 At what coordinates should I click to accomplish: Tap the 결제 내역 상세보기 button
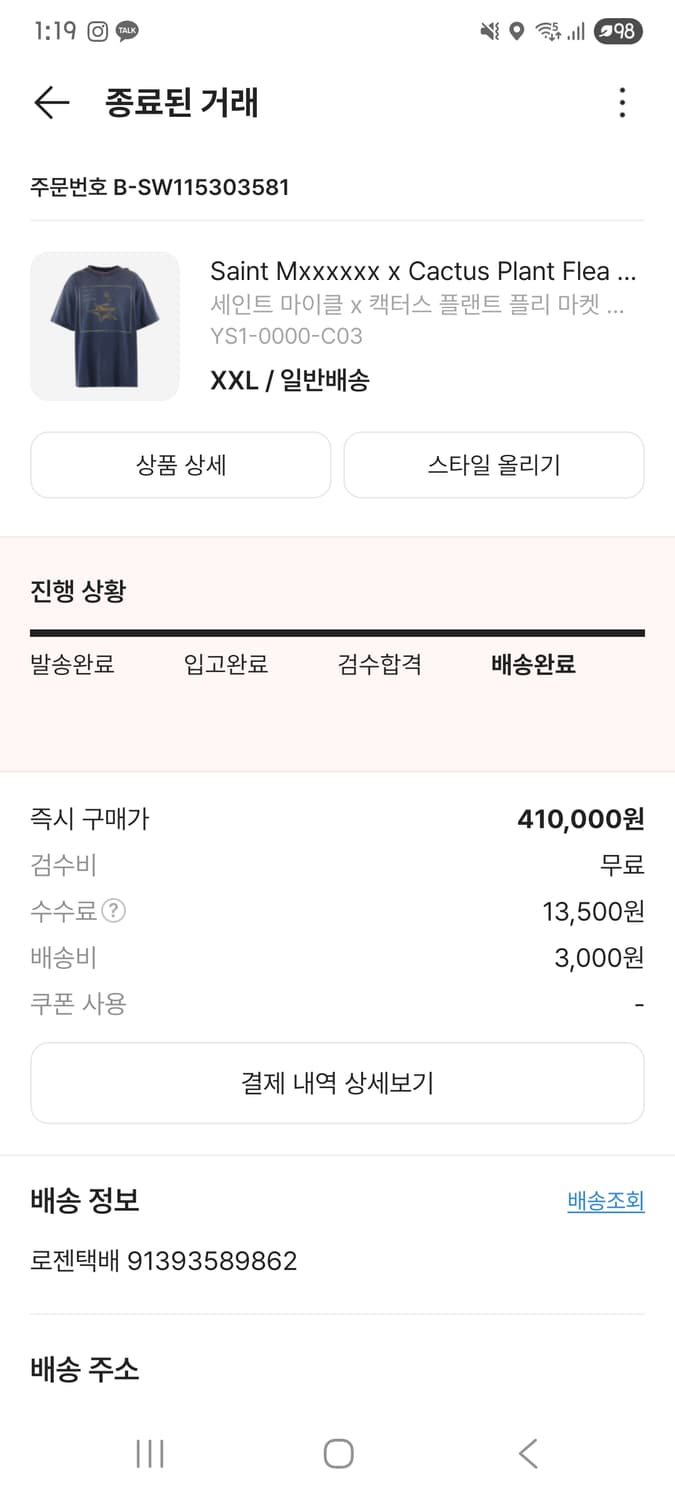(337, 1082)
